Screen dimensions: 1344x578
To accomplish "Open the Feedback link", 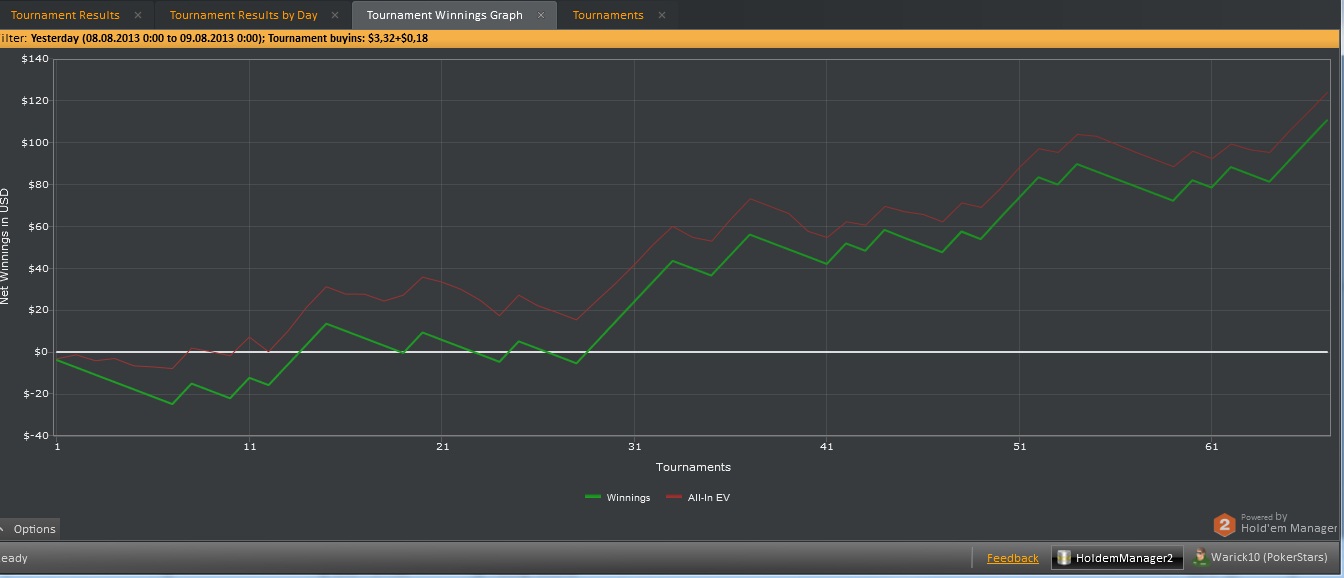I will [1012, 558].
